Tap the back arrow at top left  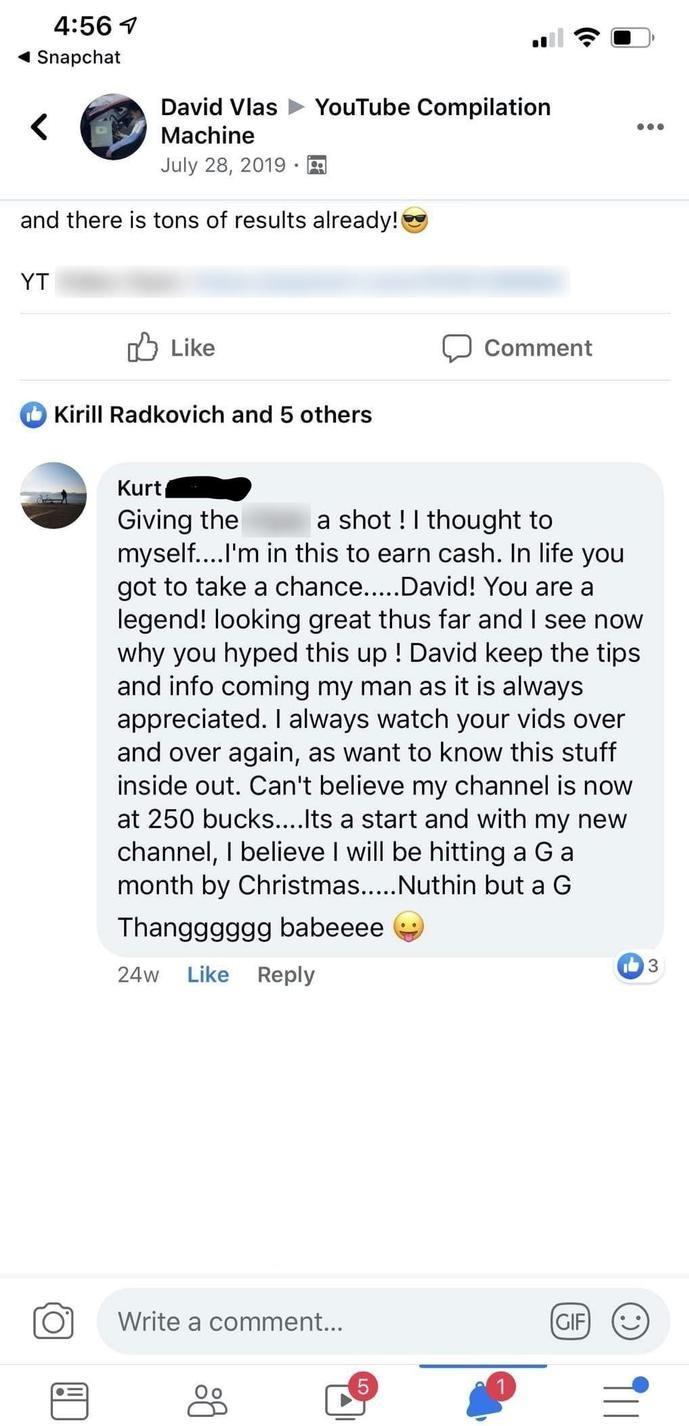tap(39, 127)
